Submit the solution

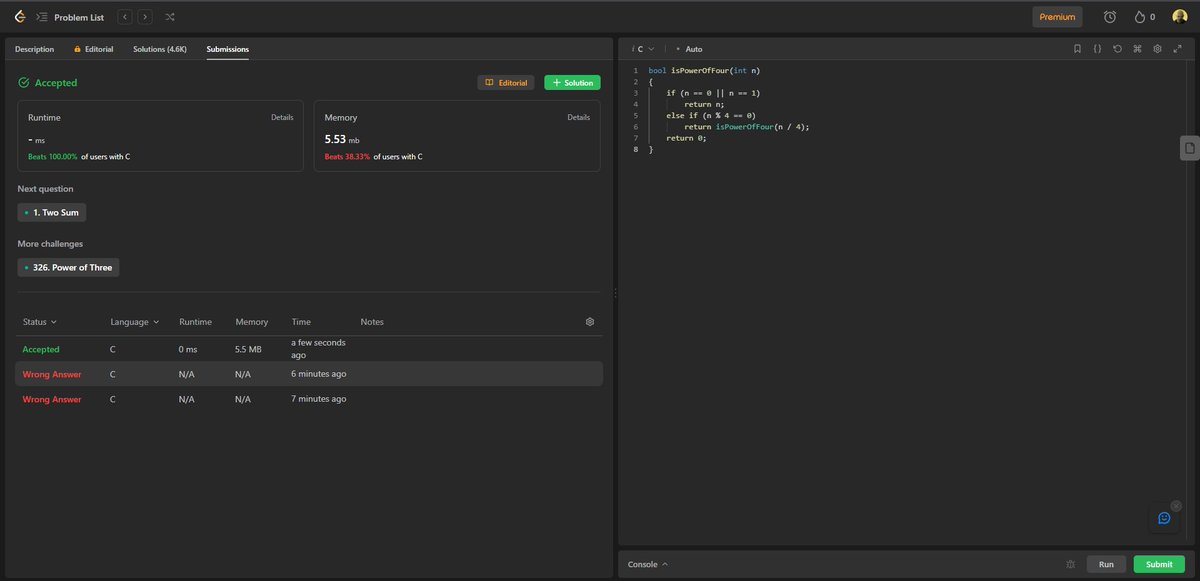1158,564
